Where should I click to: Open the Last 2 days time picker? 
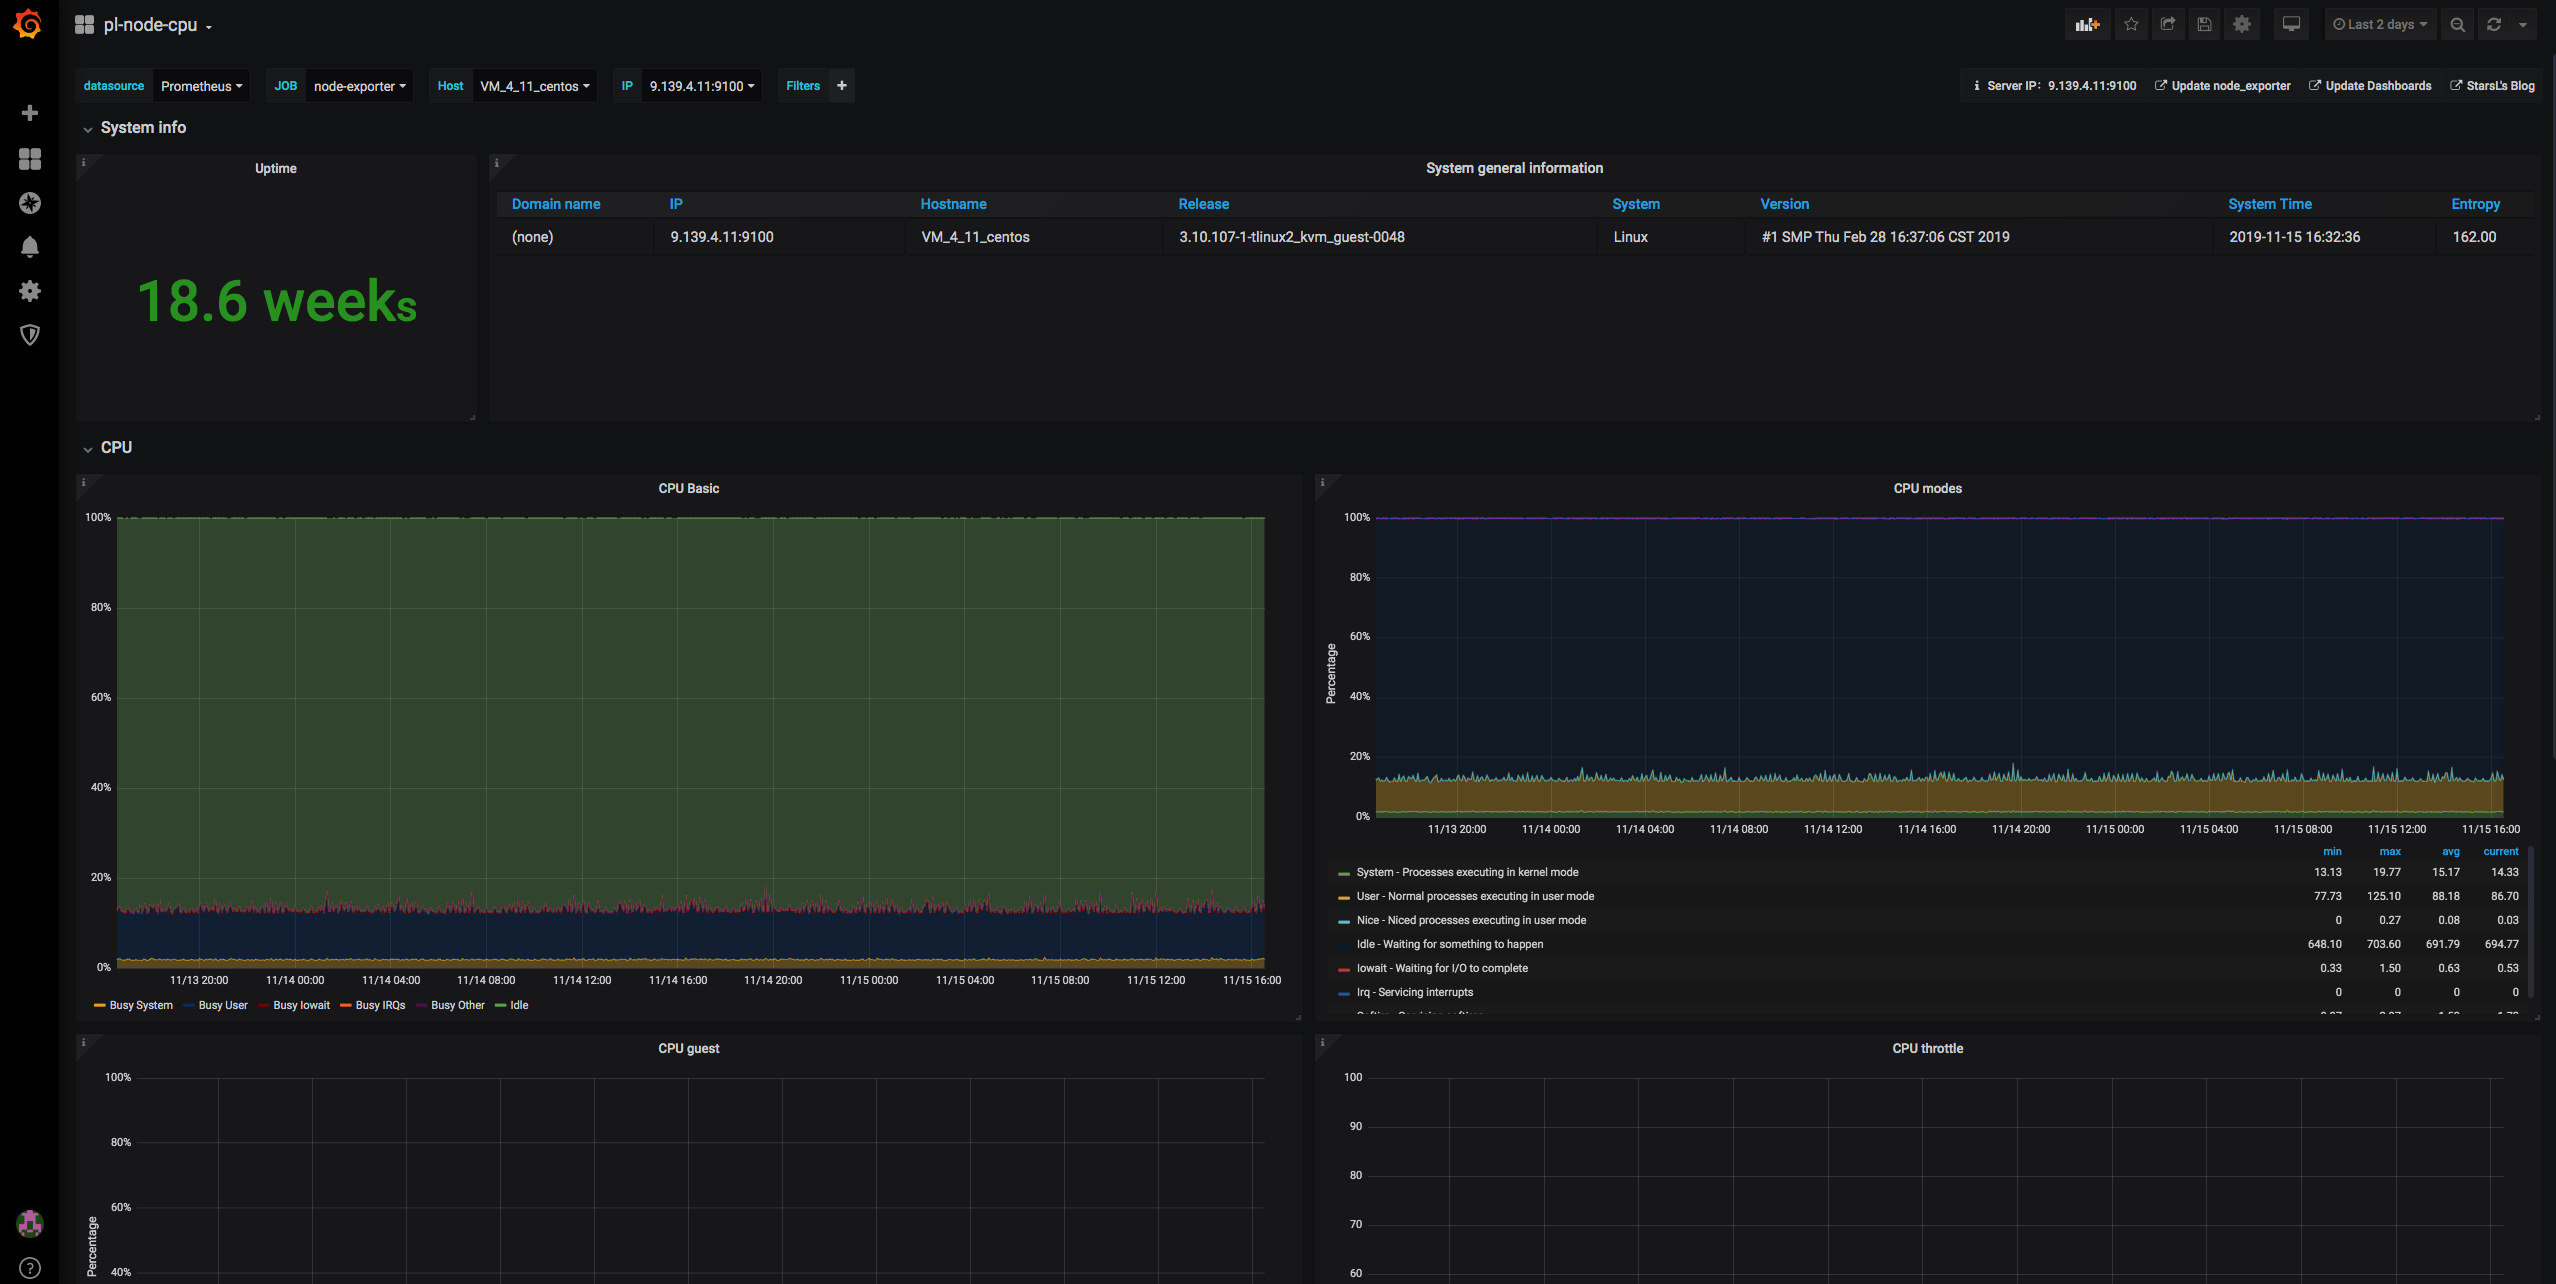point(2379,25)
